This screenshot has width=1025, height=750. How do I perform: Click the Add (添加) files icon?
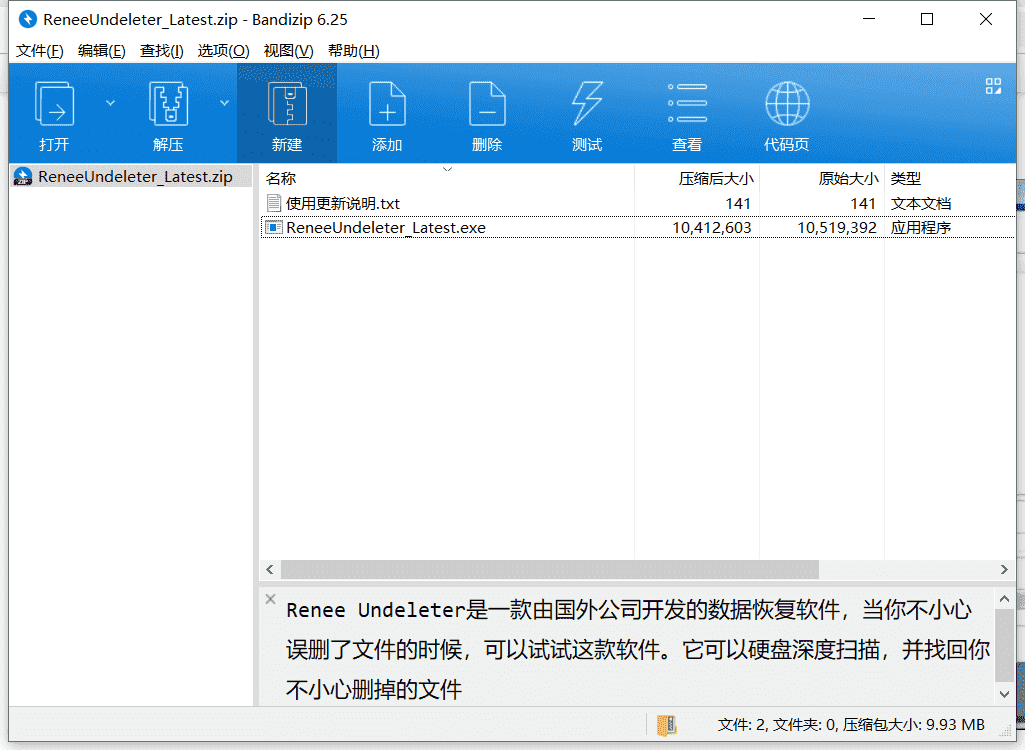[387, 103]
